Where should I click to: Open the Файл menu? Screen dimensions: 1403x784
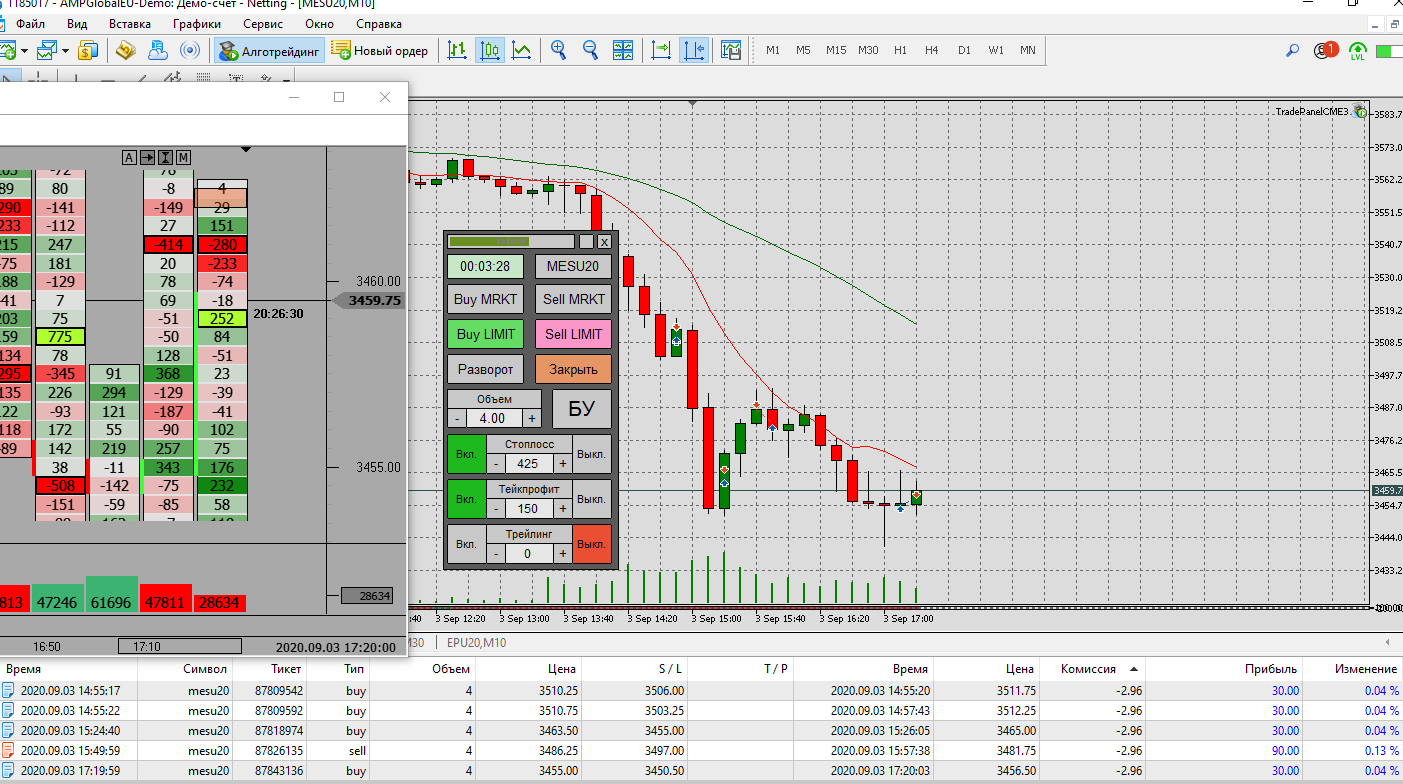31,23
